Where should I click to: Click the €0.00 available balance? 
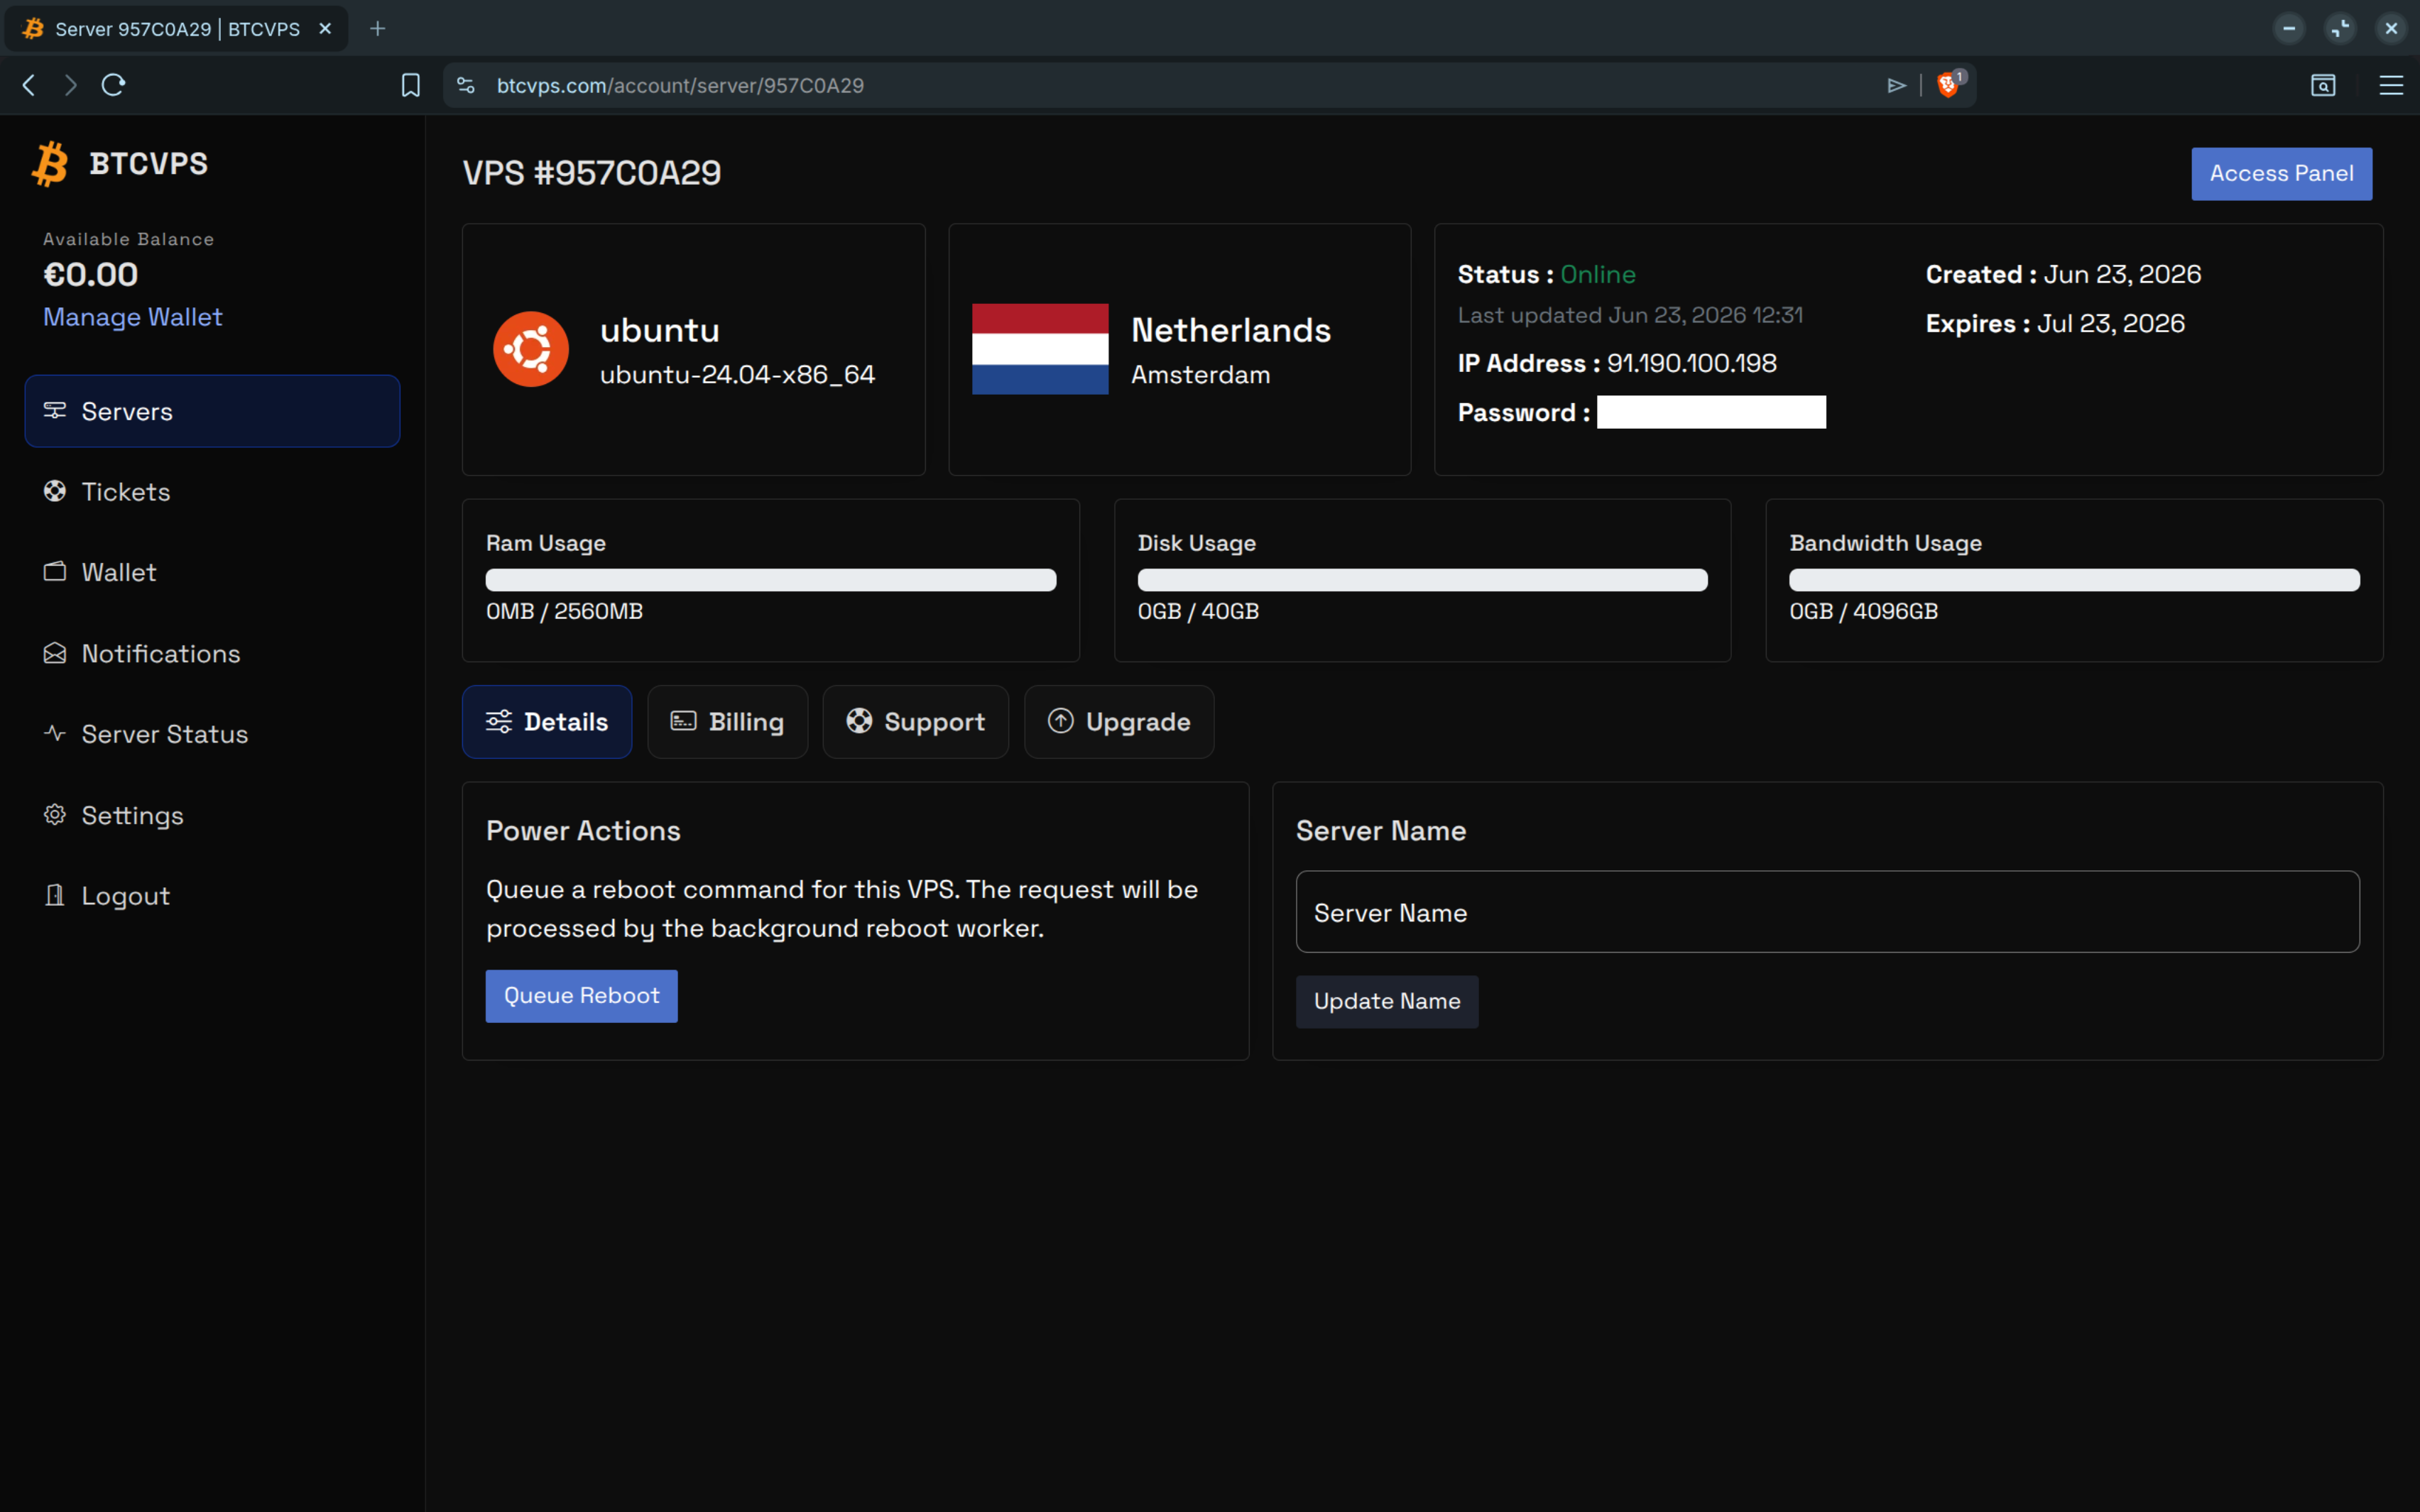91,274
